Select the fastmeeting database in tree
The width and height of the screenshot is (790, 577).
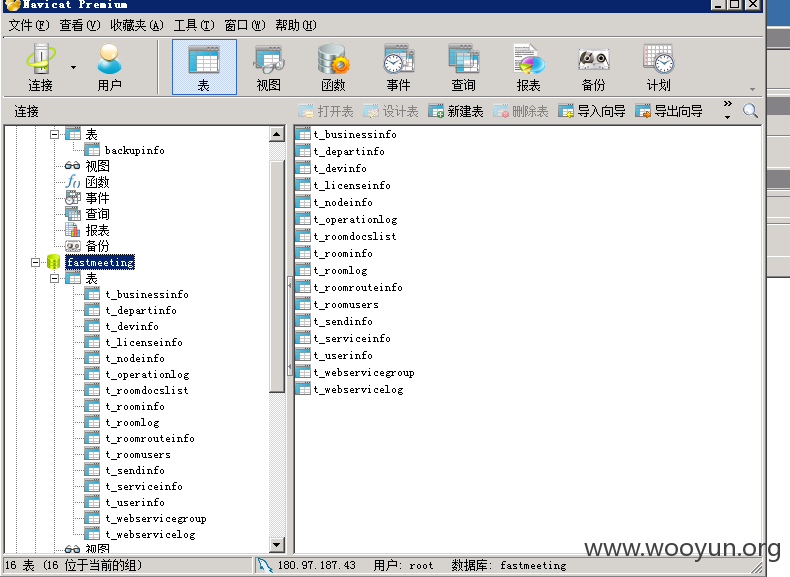click(x=100, y=263)
